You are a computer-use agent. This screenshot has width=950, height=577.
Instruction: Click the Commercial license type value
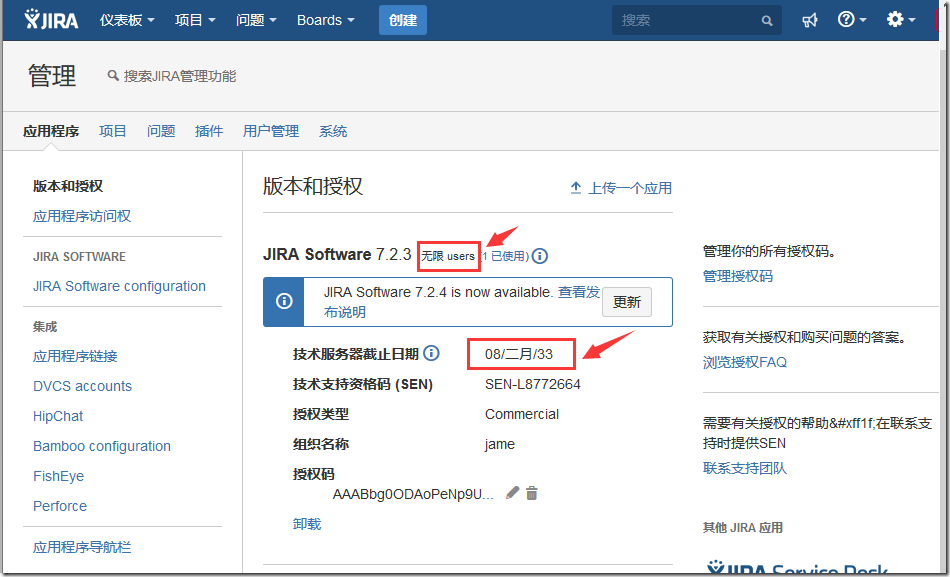(x=522, y=414)
